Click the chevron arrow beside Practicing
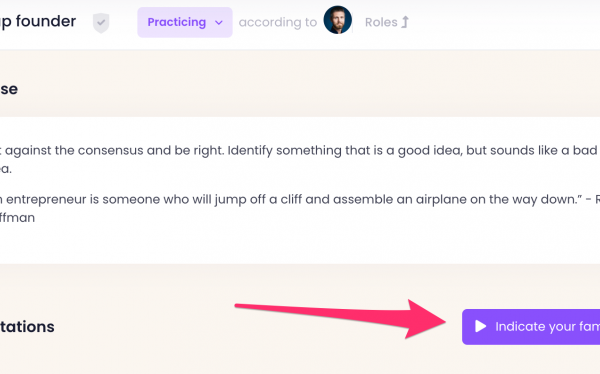The image size is (600, 374). [x=219, y=23]
